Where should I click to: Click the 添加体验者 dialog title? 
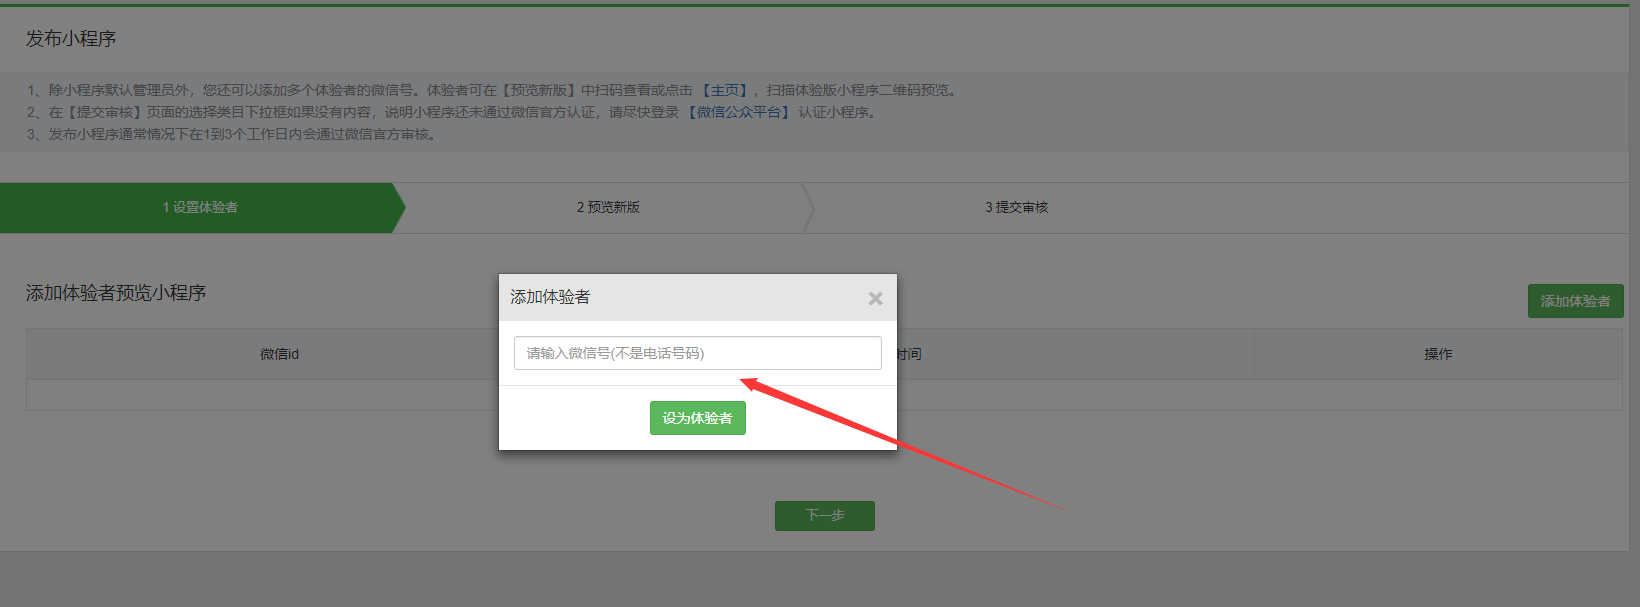[550, 297]
